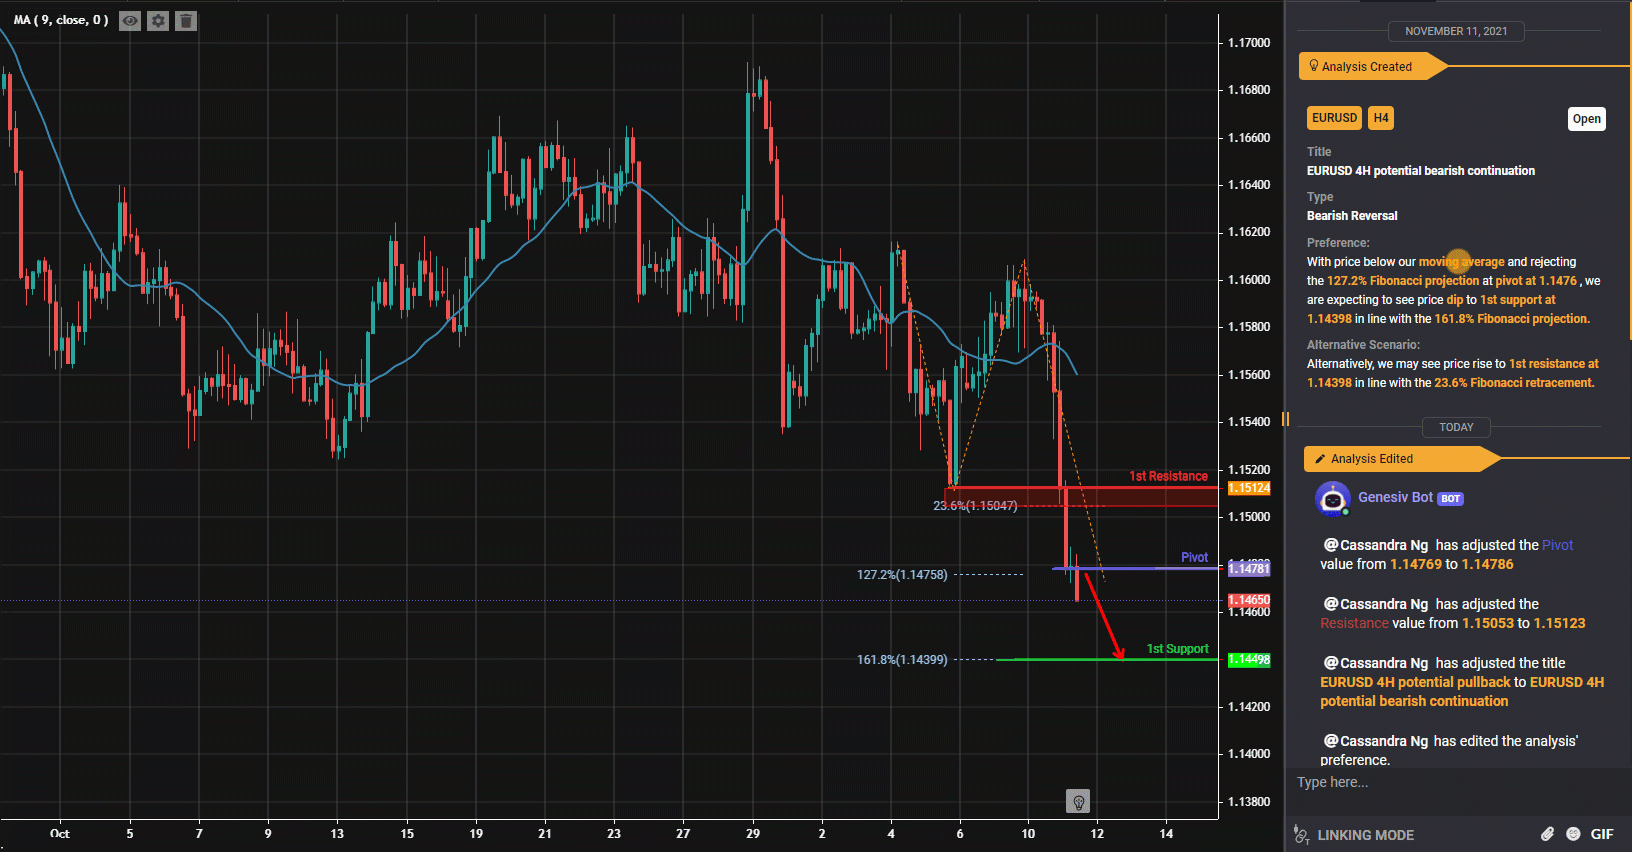Click the NOVEMBER 11, 2021 date separator
The image size is (1632, 852).
tap(1456, 31)
